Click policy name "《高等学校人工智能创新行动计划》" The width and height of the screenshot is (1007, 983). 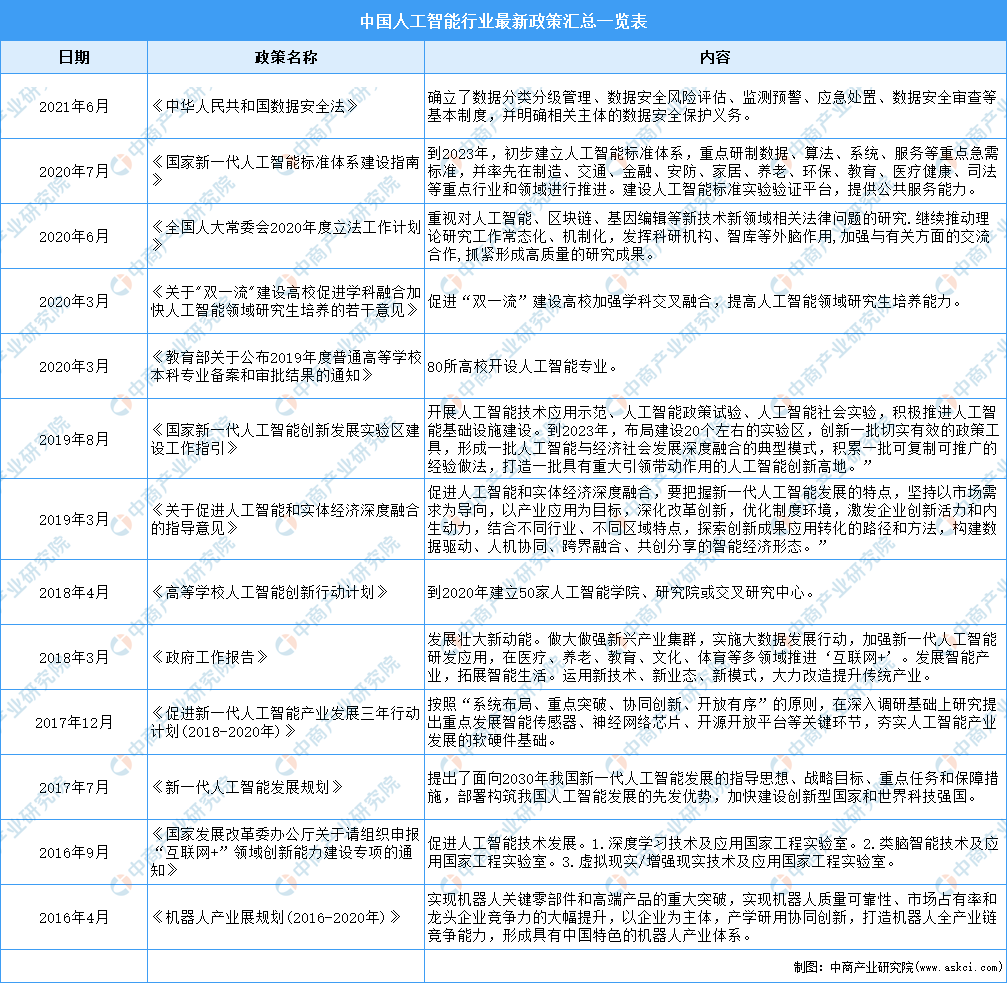(x=270, y=592)
